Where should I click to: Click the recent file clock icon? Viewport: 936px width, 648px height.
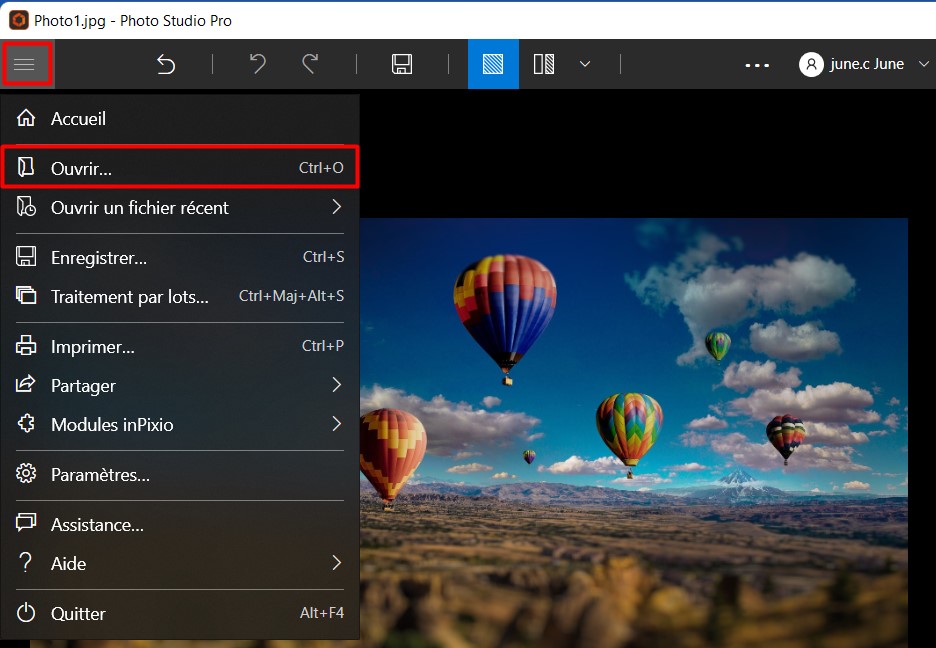(x=26, y=206)
